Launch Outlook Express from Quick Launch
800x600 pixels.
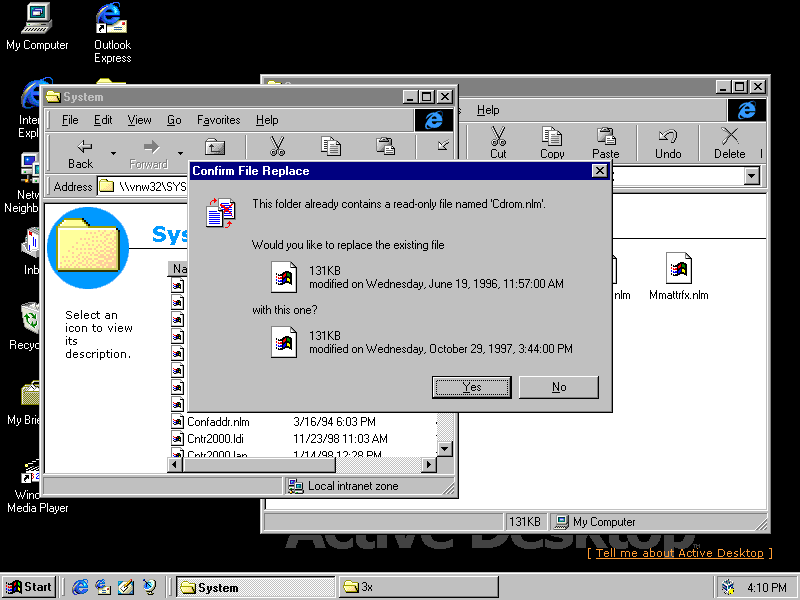point(103,587)
